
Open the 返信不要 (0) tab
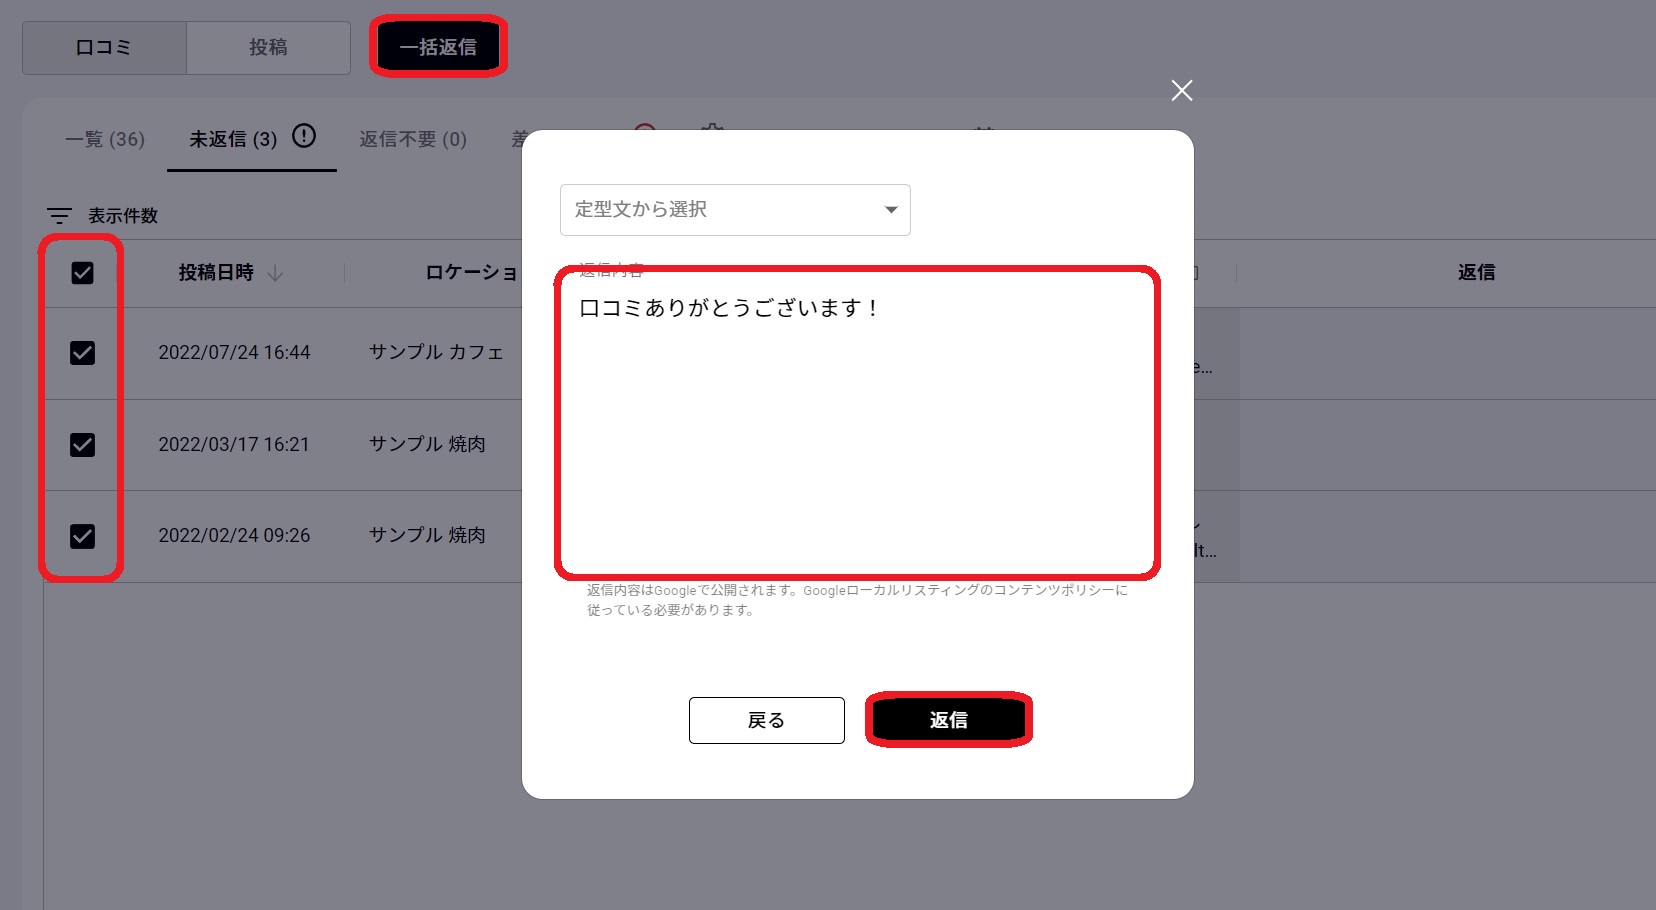[413, 139]
